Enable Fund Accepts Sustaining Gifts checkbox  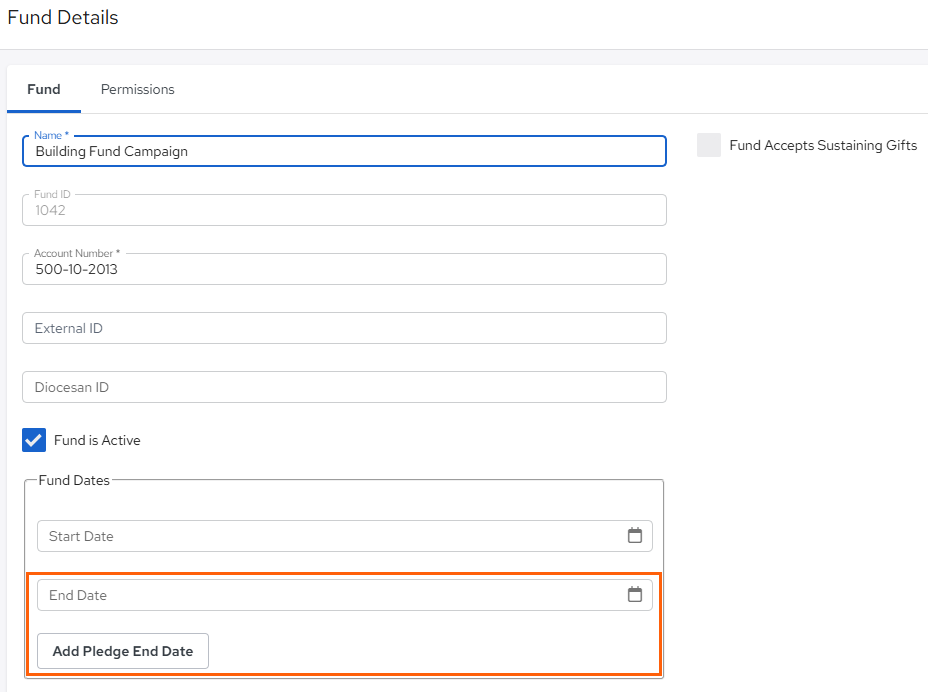pyautogui.click(x=708, y=145)
